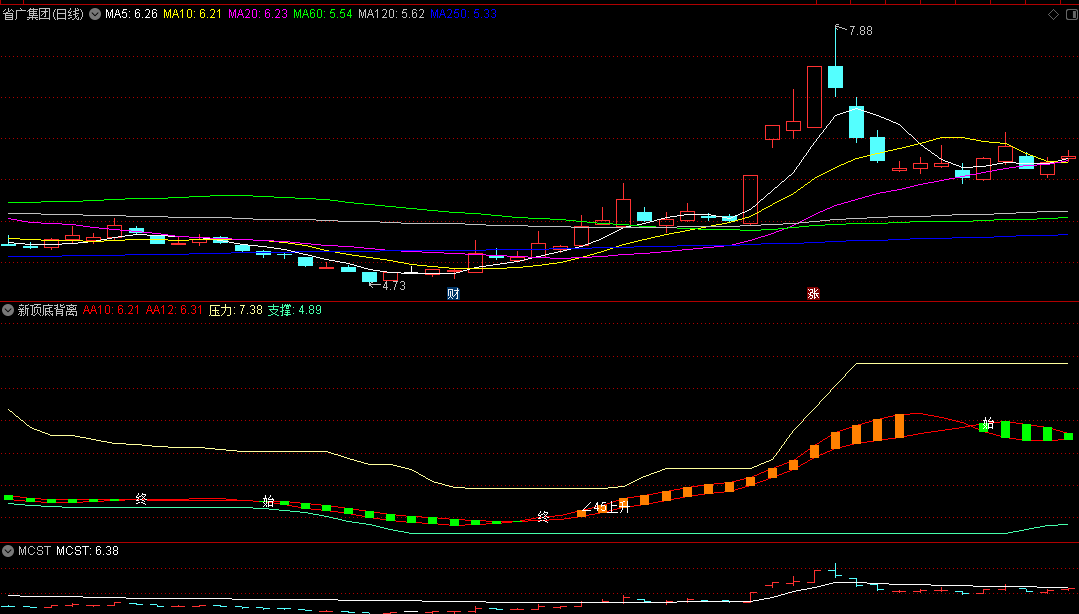This screenshot has height=614, width=1079.
Task: Click the AA10: 6.21 value
Action: (111, 310)
